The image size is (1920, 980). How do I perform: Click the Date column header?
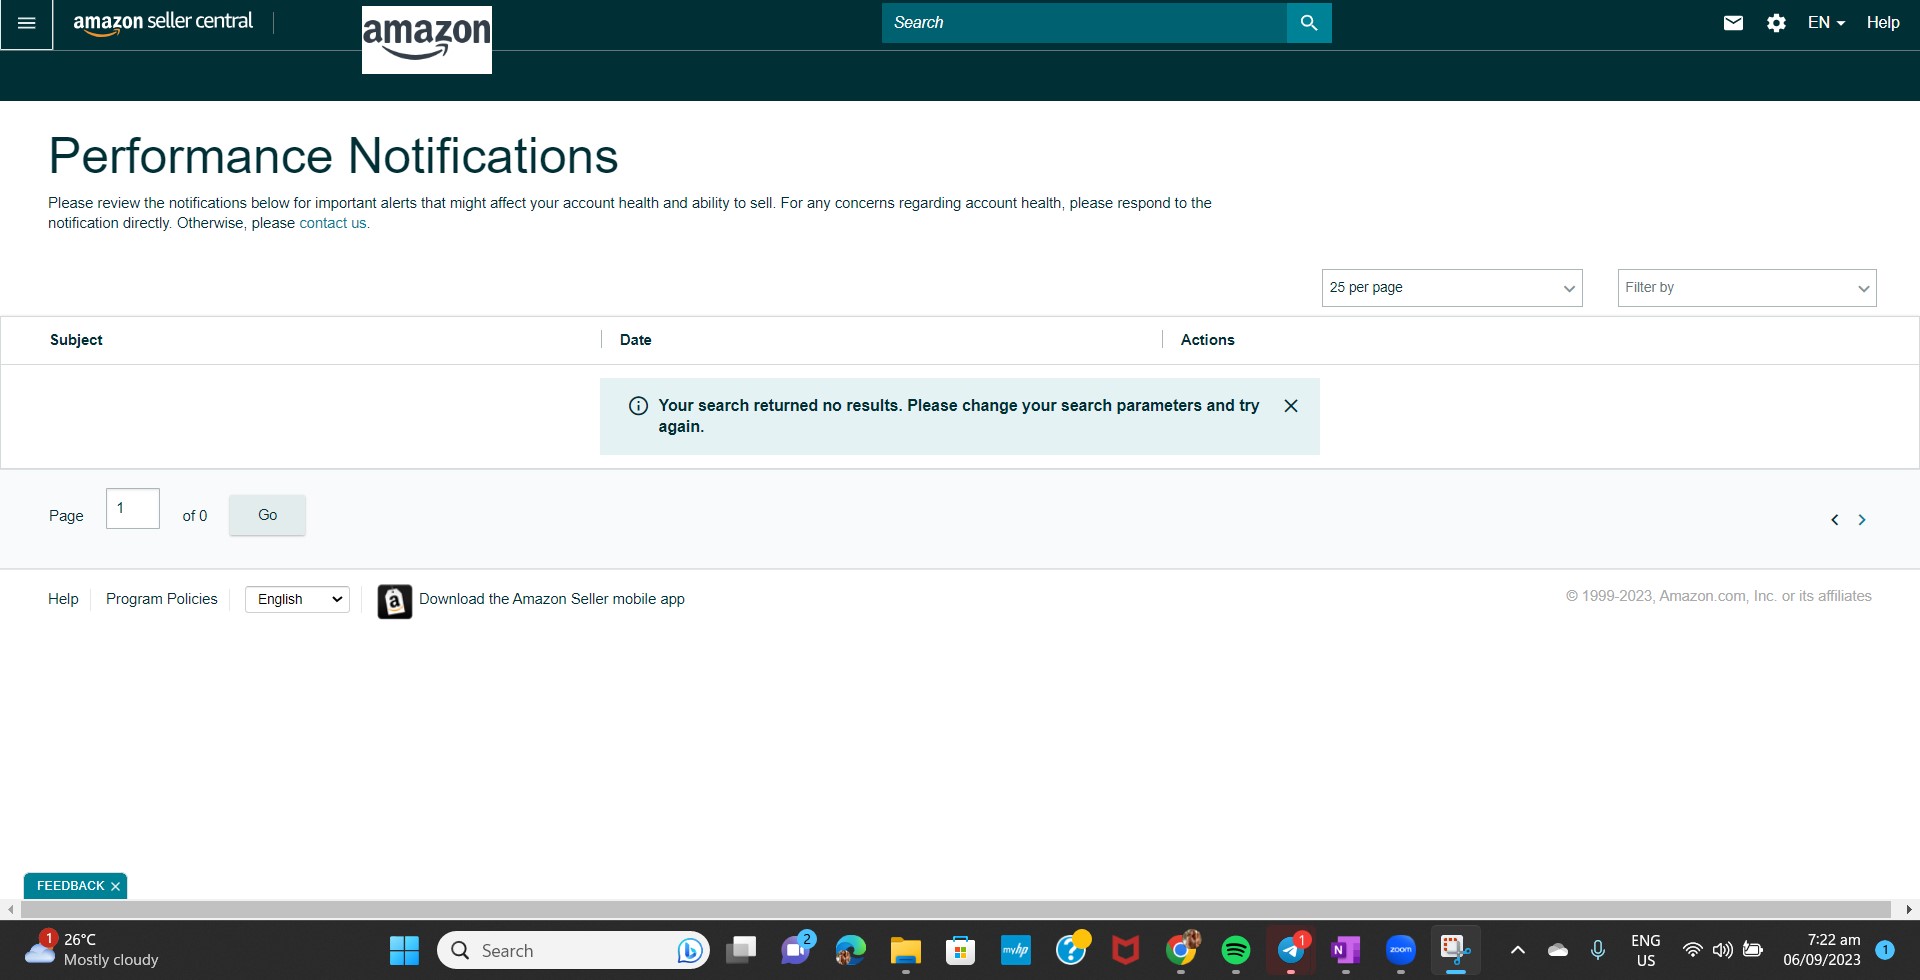tap(635, 340)
